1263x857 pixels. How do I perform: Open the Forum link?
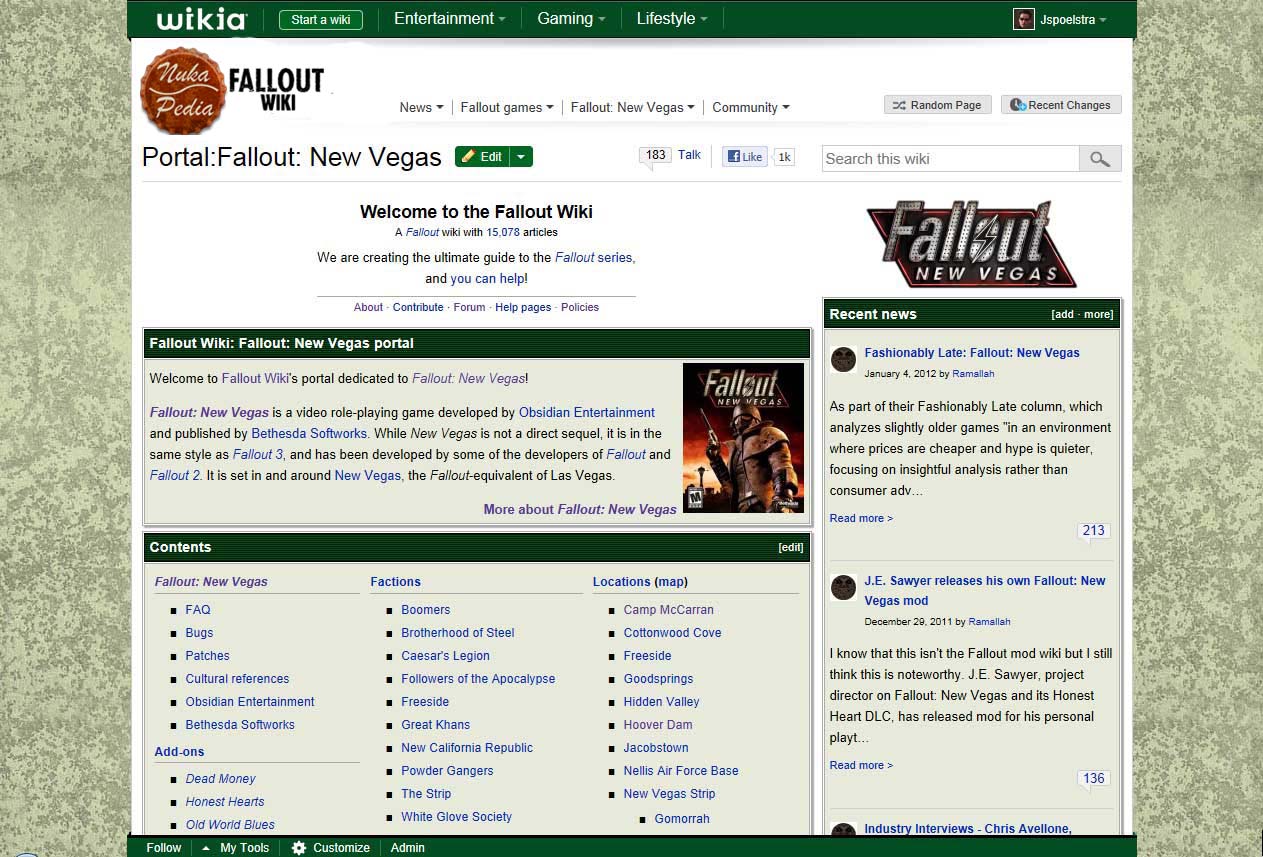[469, 307]
